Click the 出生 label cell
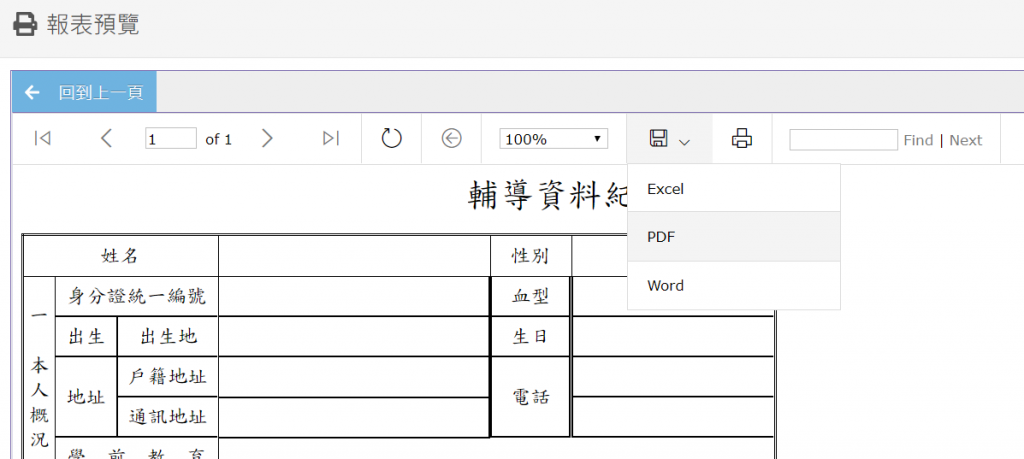Image resolution: width=1024 pixels, height=459 pixels. [86, 336]
